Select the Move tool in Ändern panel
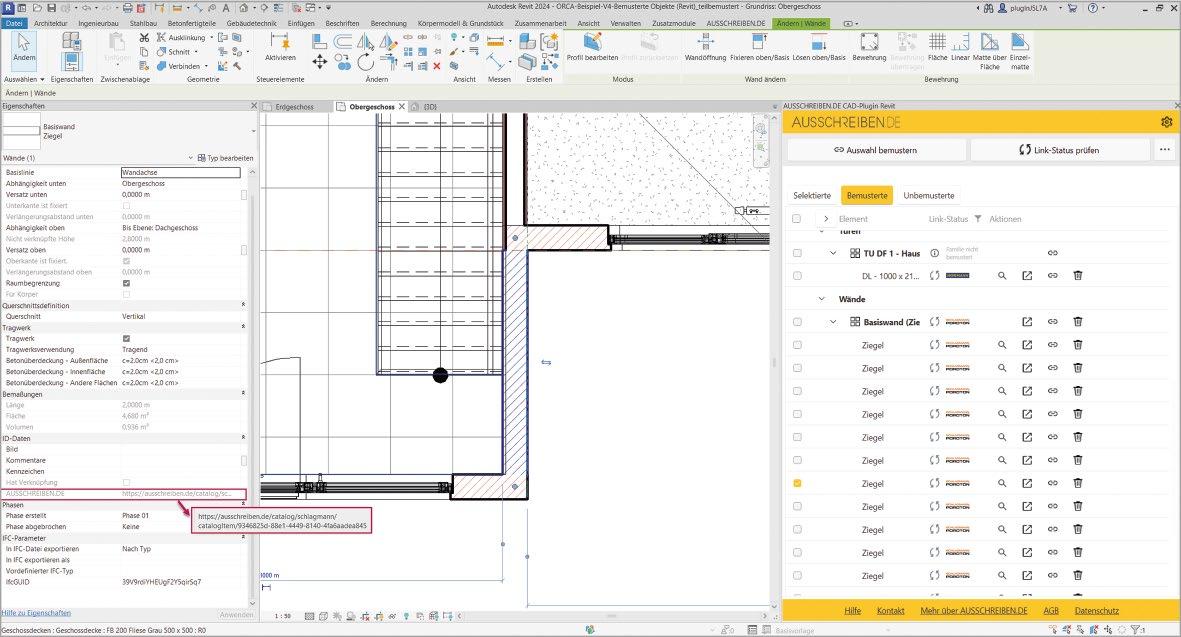1181x637 pixels. 319,62
